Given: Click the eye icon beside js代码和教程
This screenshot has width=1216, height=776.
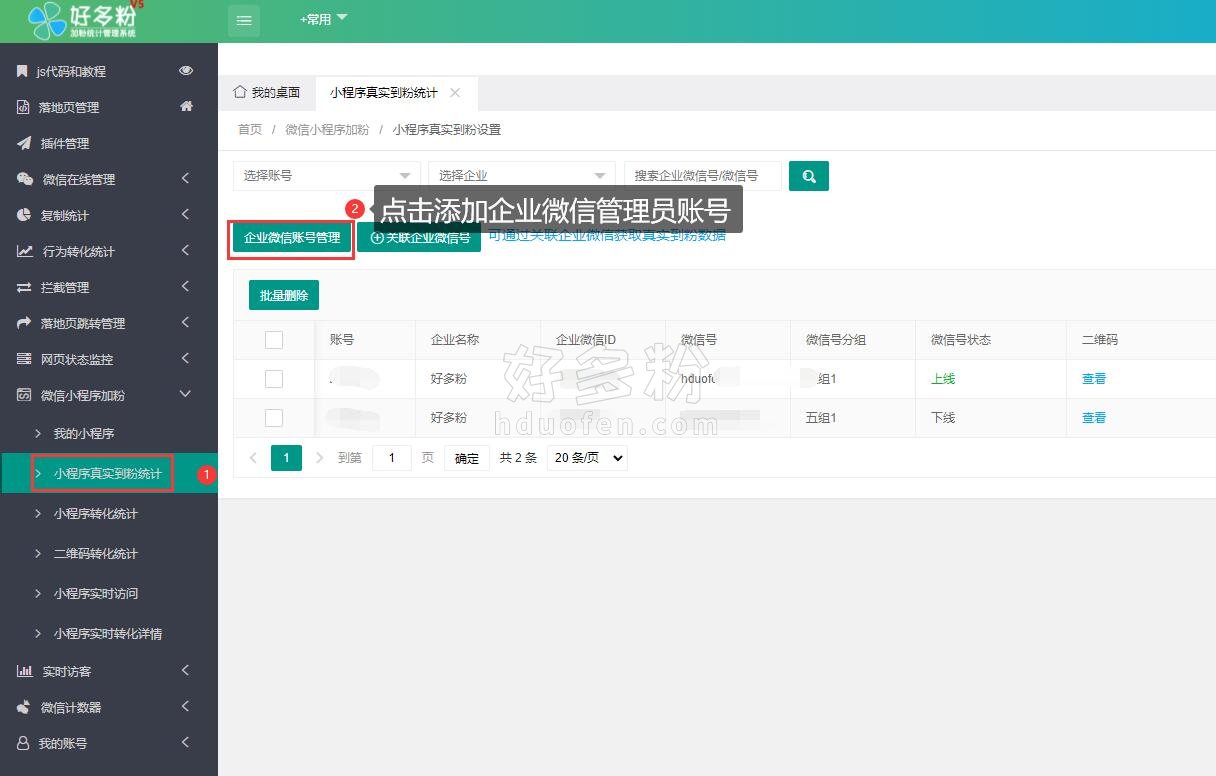Looking at the screenshot, I should pyautogui.click(x=186, y=71).
